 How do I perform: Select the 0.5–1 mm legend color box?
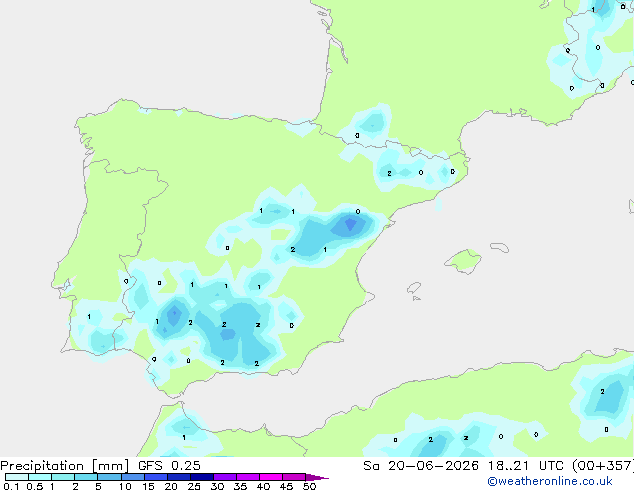[x=40, y=477]
